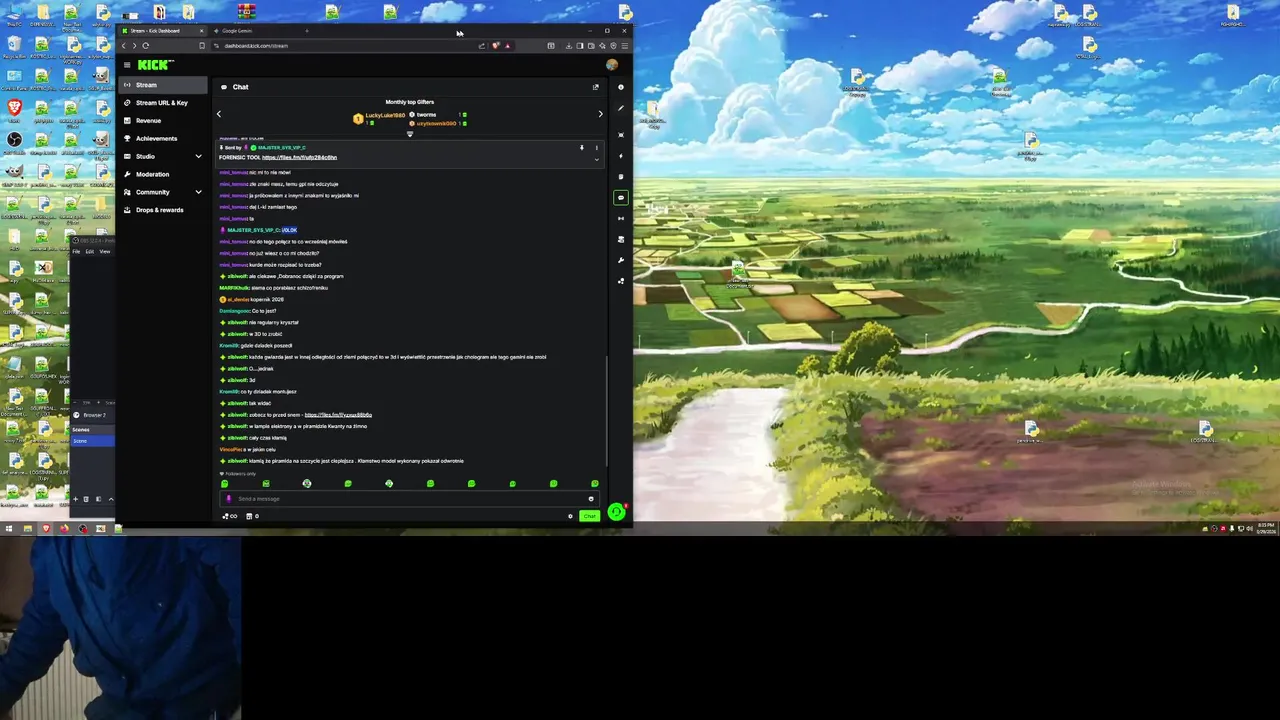This screenshot has width=1280, height=720.
Task: Open Firefox from the taskbar
Action: pyautogui.click(x=64, y=528)
